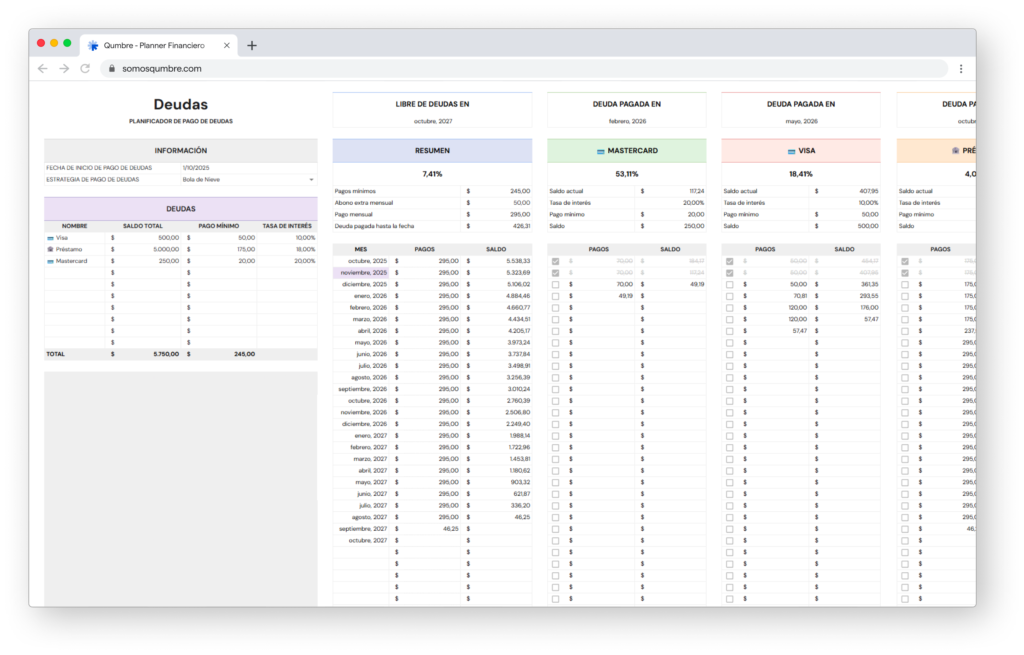Check the Mastercard 70,00 payment checkbox for diciembre

(x=555, y=284)
